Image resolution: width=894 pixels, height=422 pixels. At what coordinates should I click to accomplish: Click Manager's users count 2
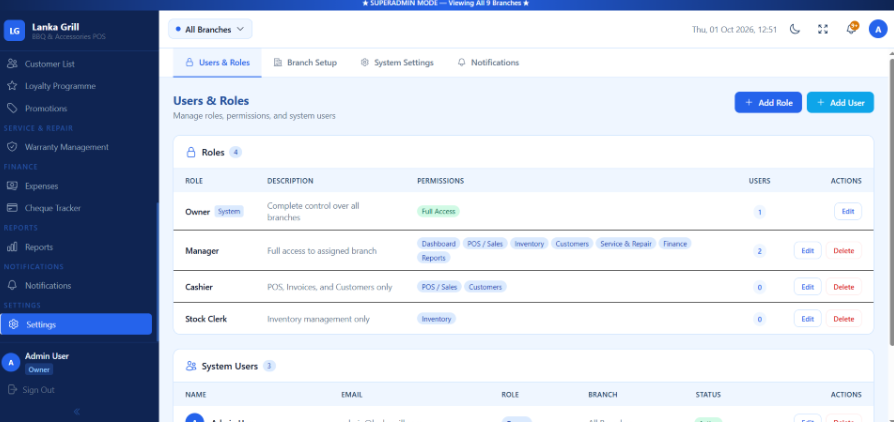click(759, 251)
